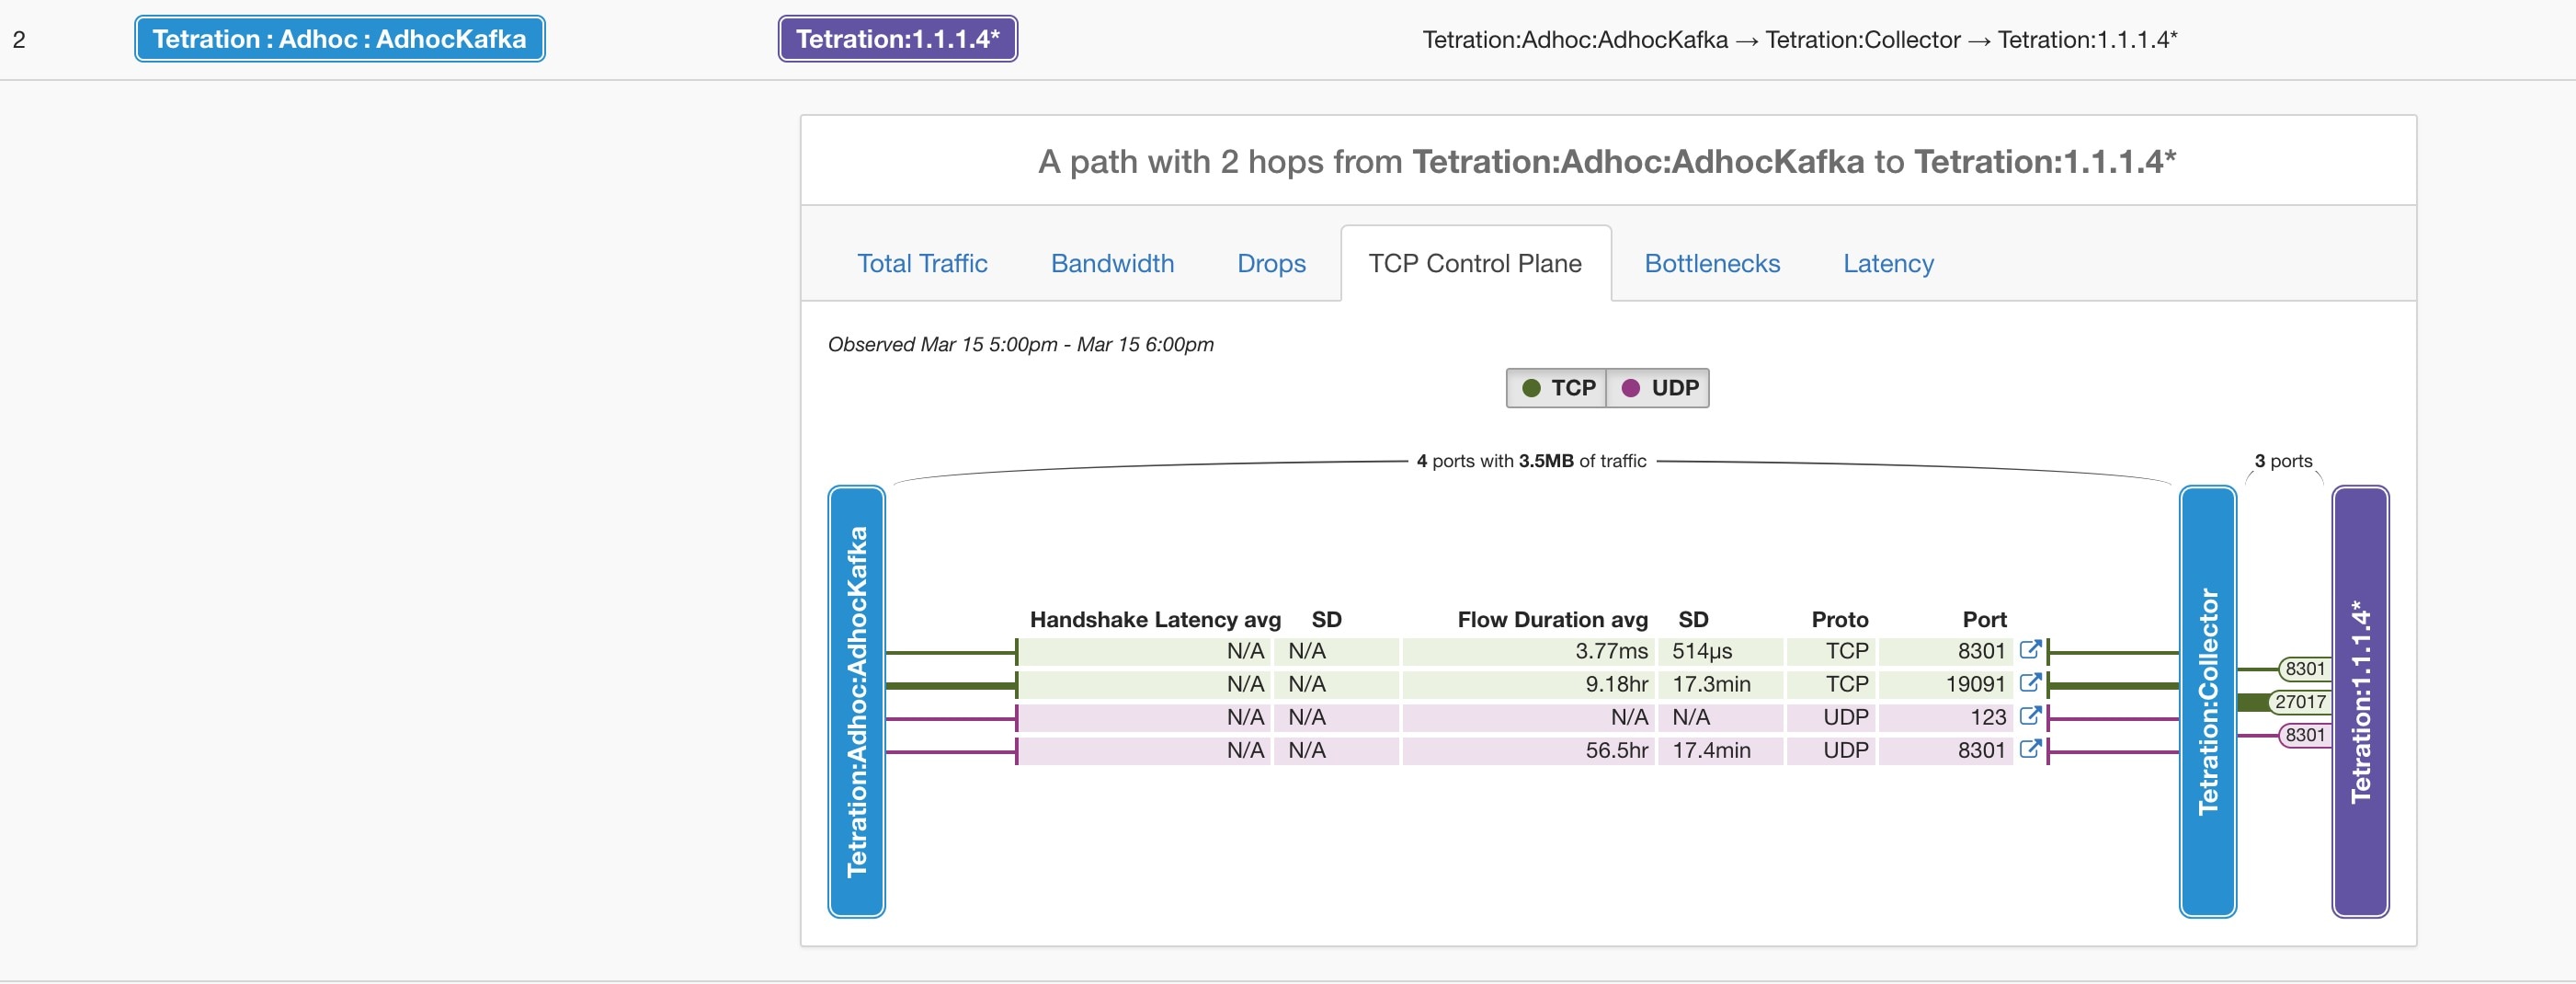Select the vertical Tetration:Adhoc:AdhocKafka node bar
This screenshot has height=984, width=2576.
point(857,701)
